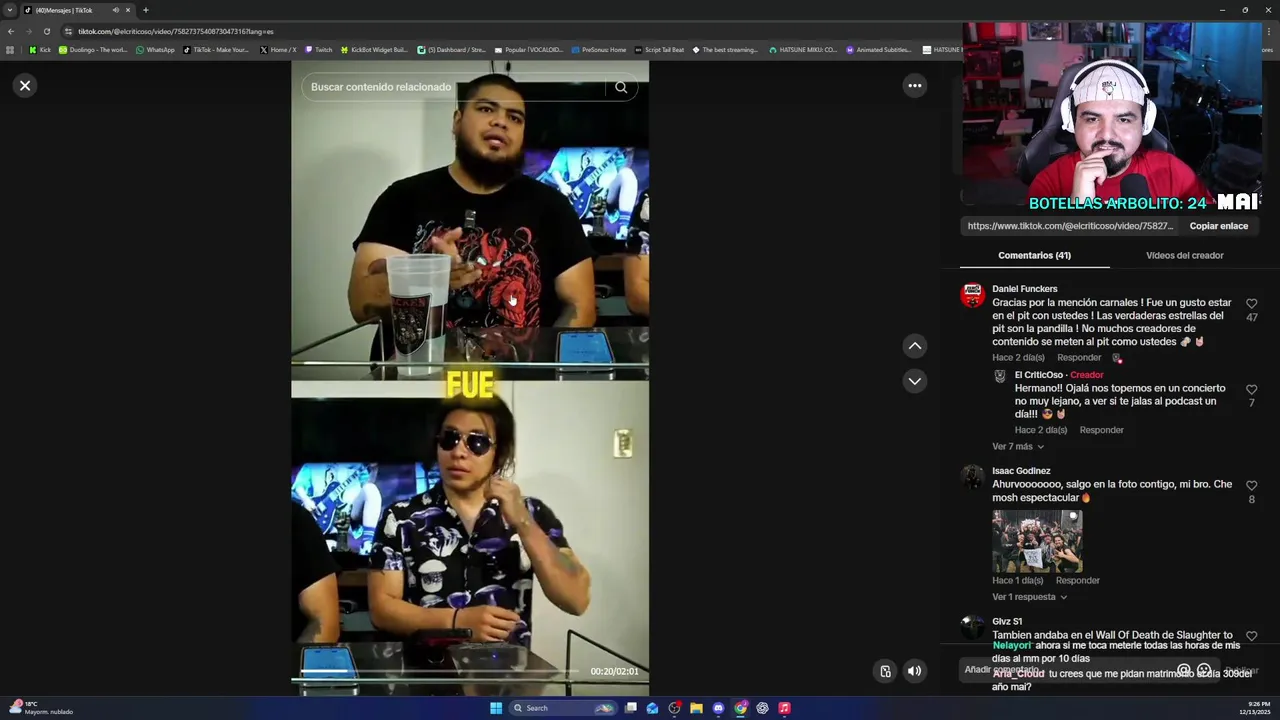Screen dimensions: 1280x720
Task: Click the video progress bar
Action: click(x=440, y=671)
